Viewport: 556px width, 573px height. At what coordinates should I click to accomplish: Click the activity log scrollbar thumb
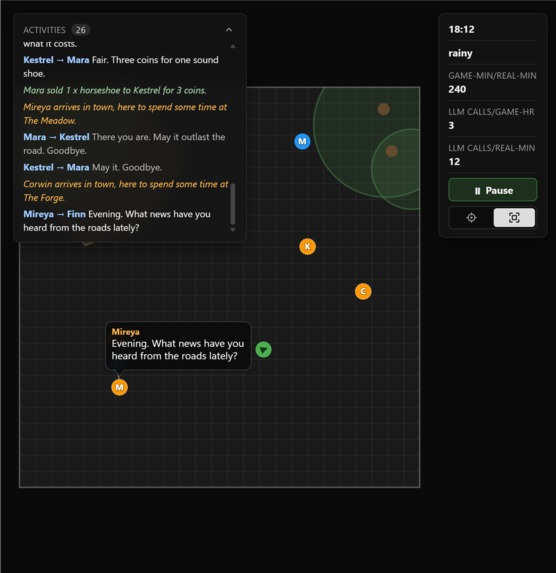(233, 204)
